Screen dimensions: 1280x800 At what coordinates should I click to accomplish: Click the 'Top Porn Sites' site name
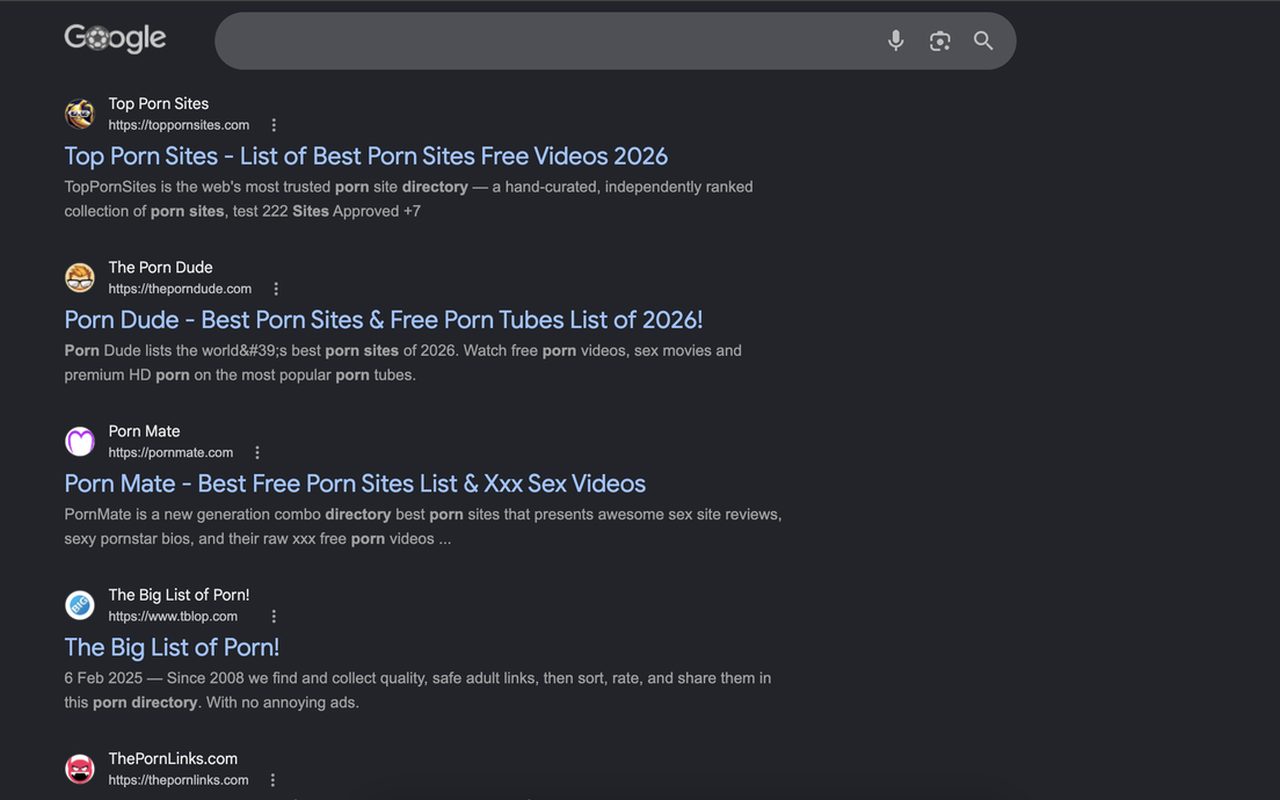point(159,104)
